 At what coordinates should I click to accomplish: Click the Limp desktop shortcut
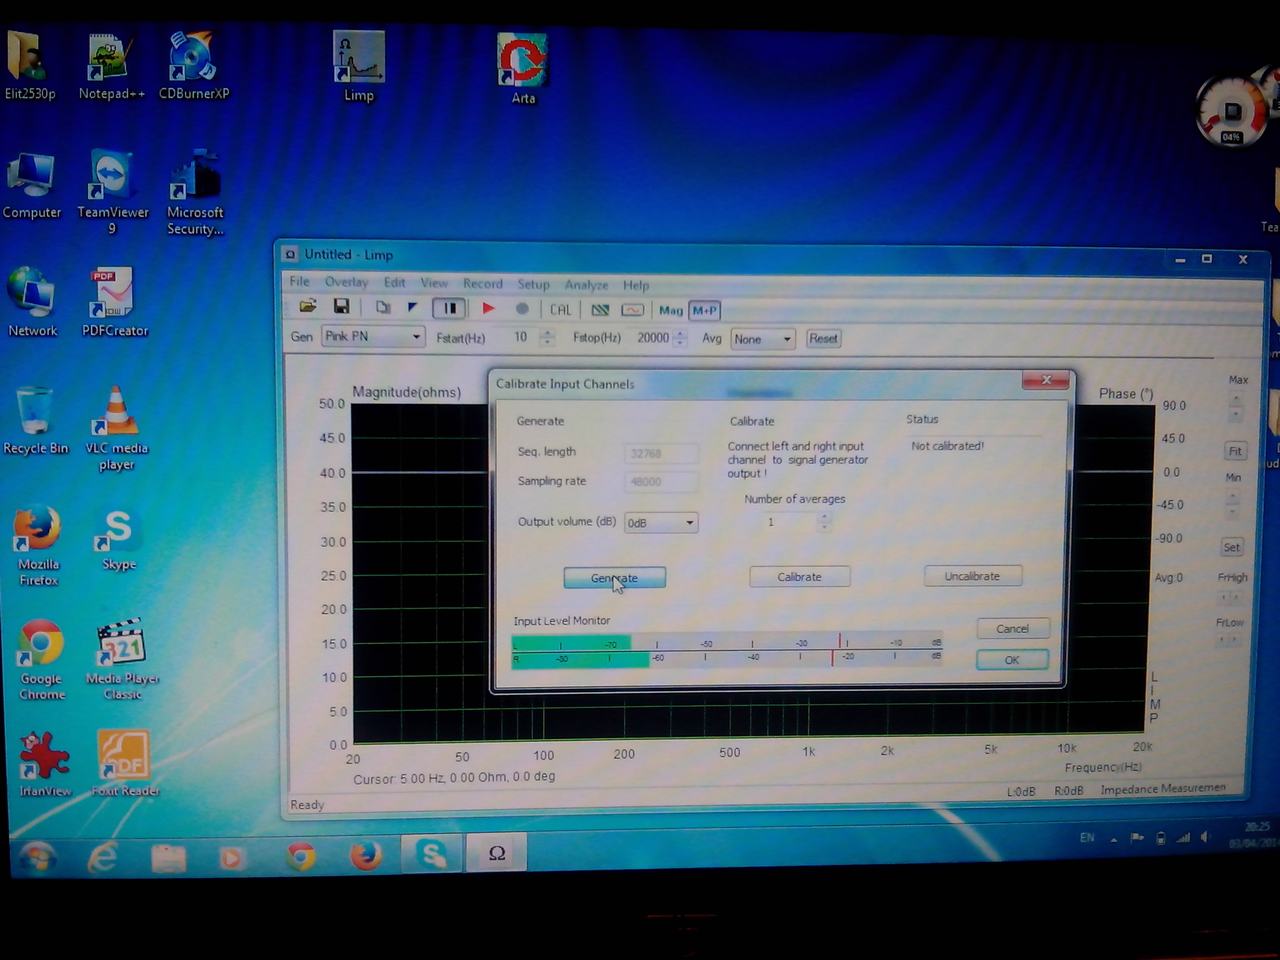pyautogui.click(x=359, y=67)
